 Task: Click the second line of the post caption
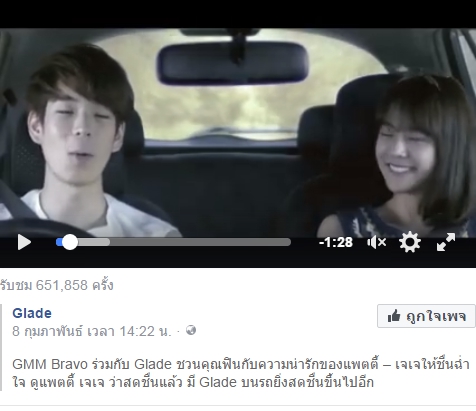coord(193,382)
